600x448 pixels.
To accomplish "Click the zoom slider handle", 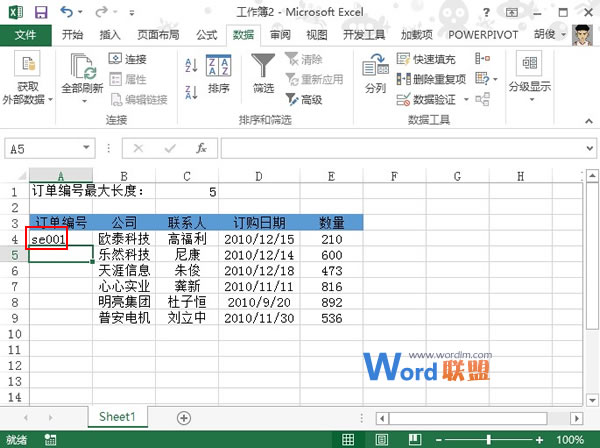I will (489, 440).
